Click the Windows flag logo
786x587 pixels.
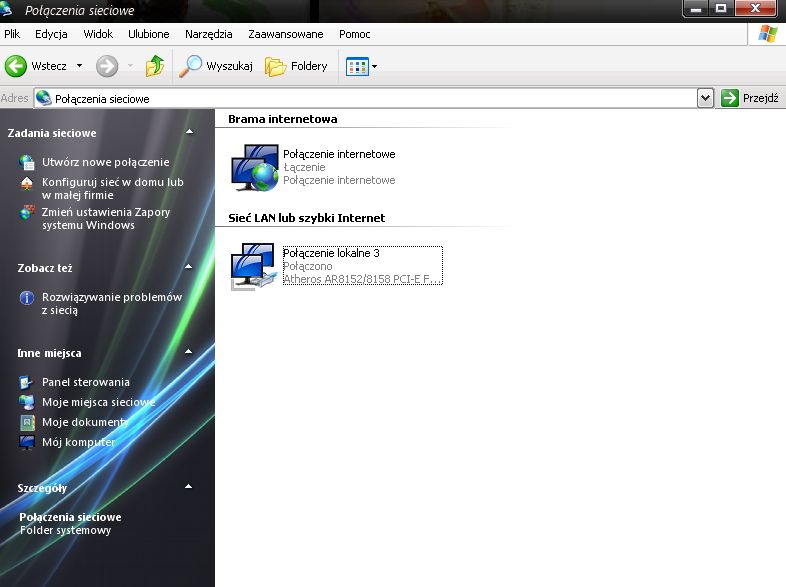tap(767, 34)
